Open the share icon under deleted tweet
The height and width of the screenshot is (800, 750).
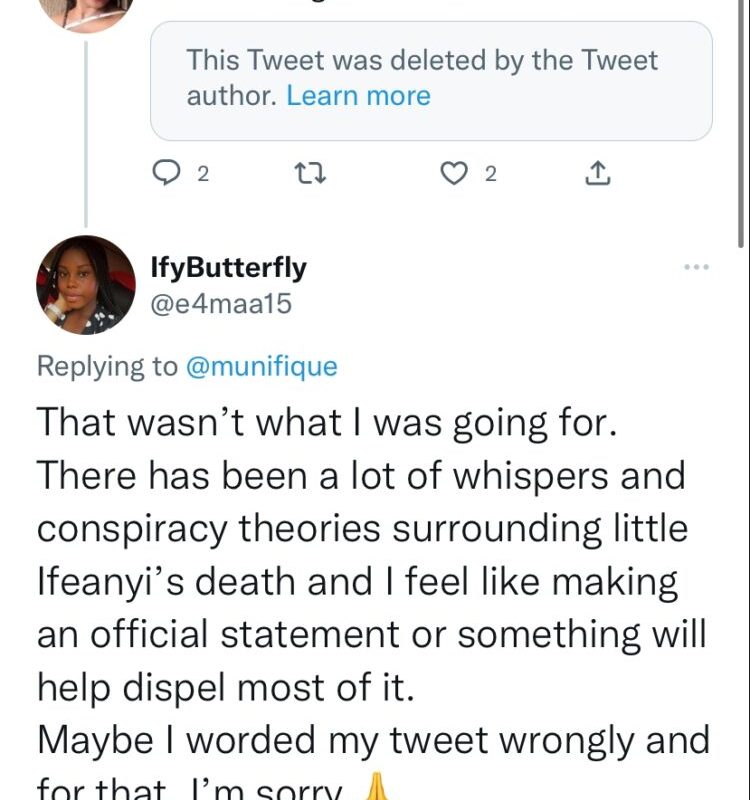tap(596, 174)
